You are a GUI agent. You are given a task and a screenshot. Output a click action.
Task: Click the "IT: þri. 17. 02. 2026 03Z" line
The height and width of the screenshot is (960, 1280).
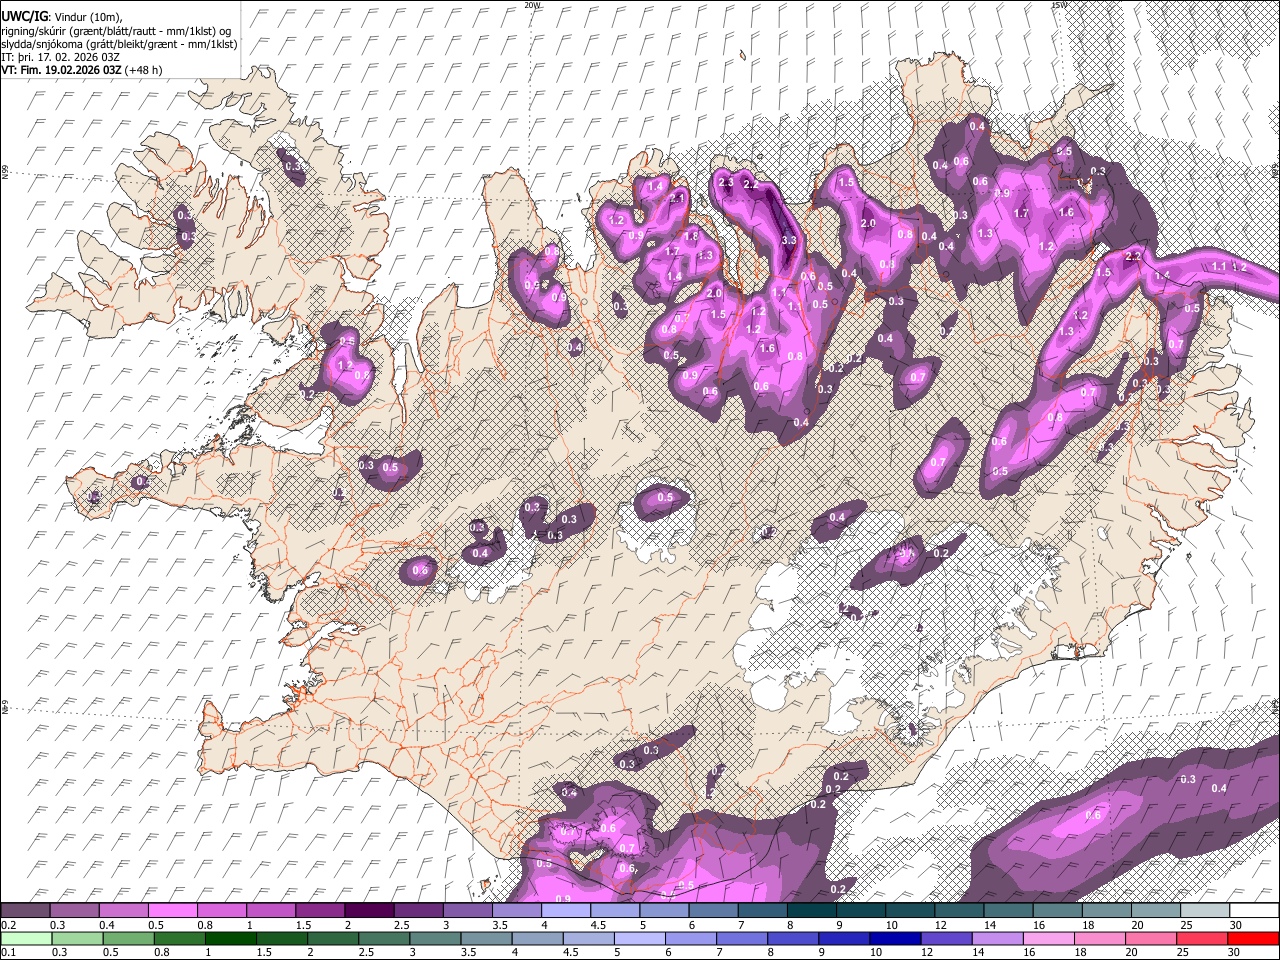62,58
